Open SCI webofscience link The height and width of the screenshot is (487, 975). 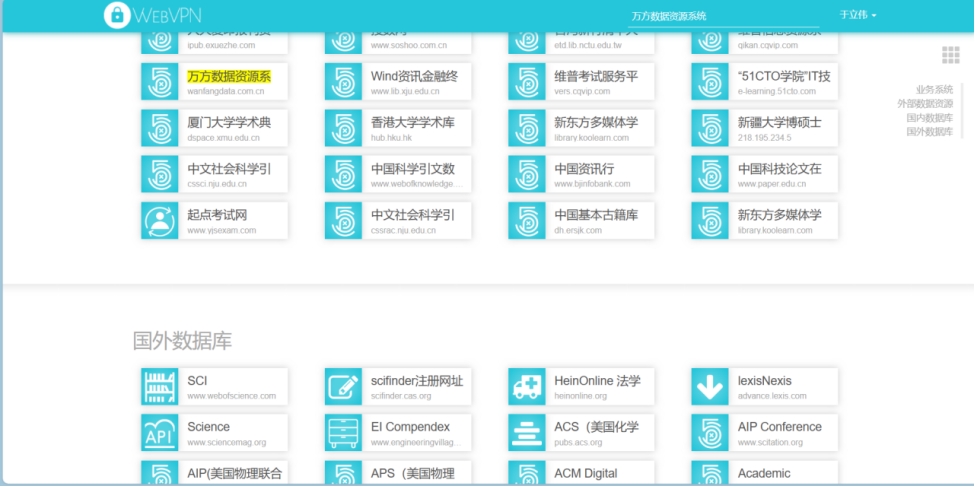tap(197, 381)
